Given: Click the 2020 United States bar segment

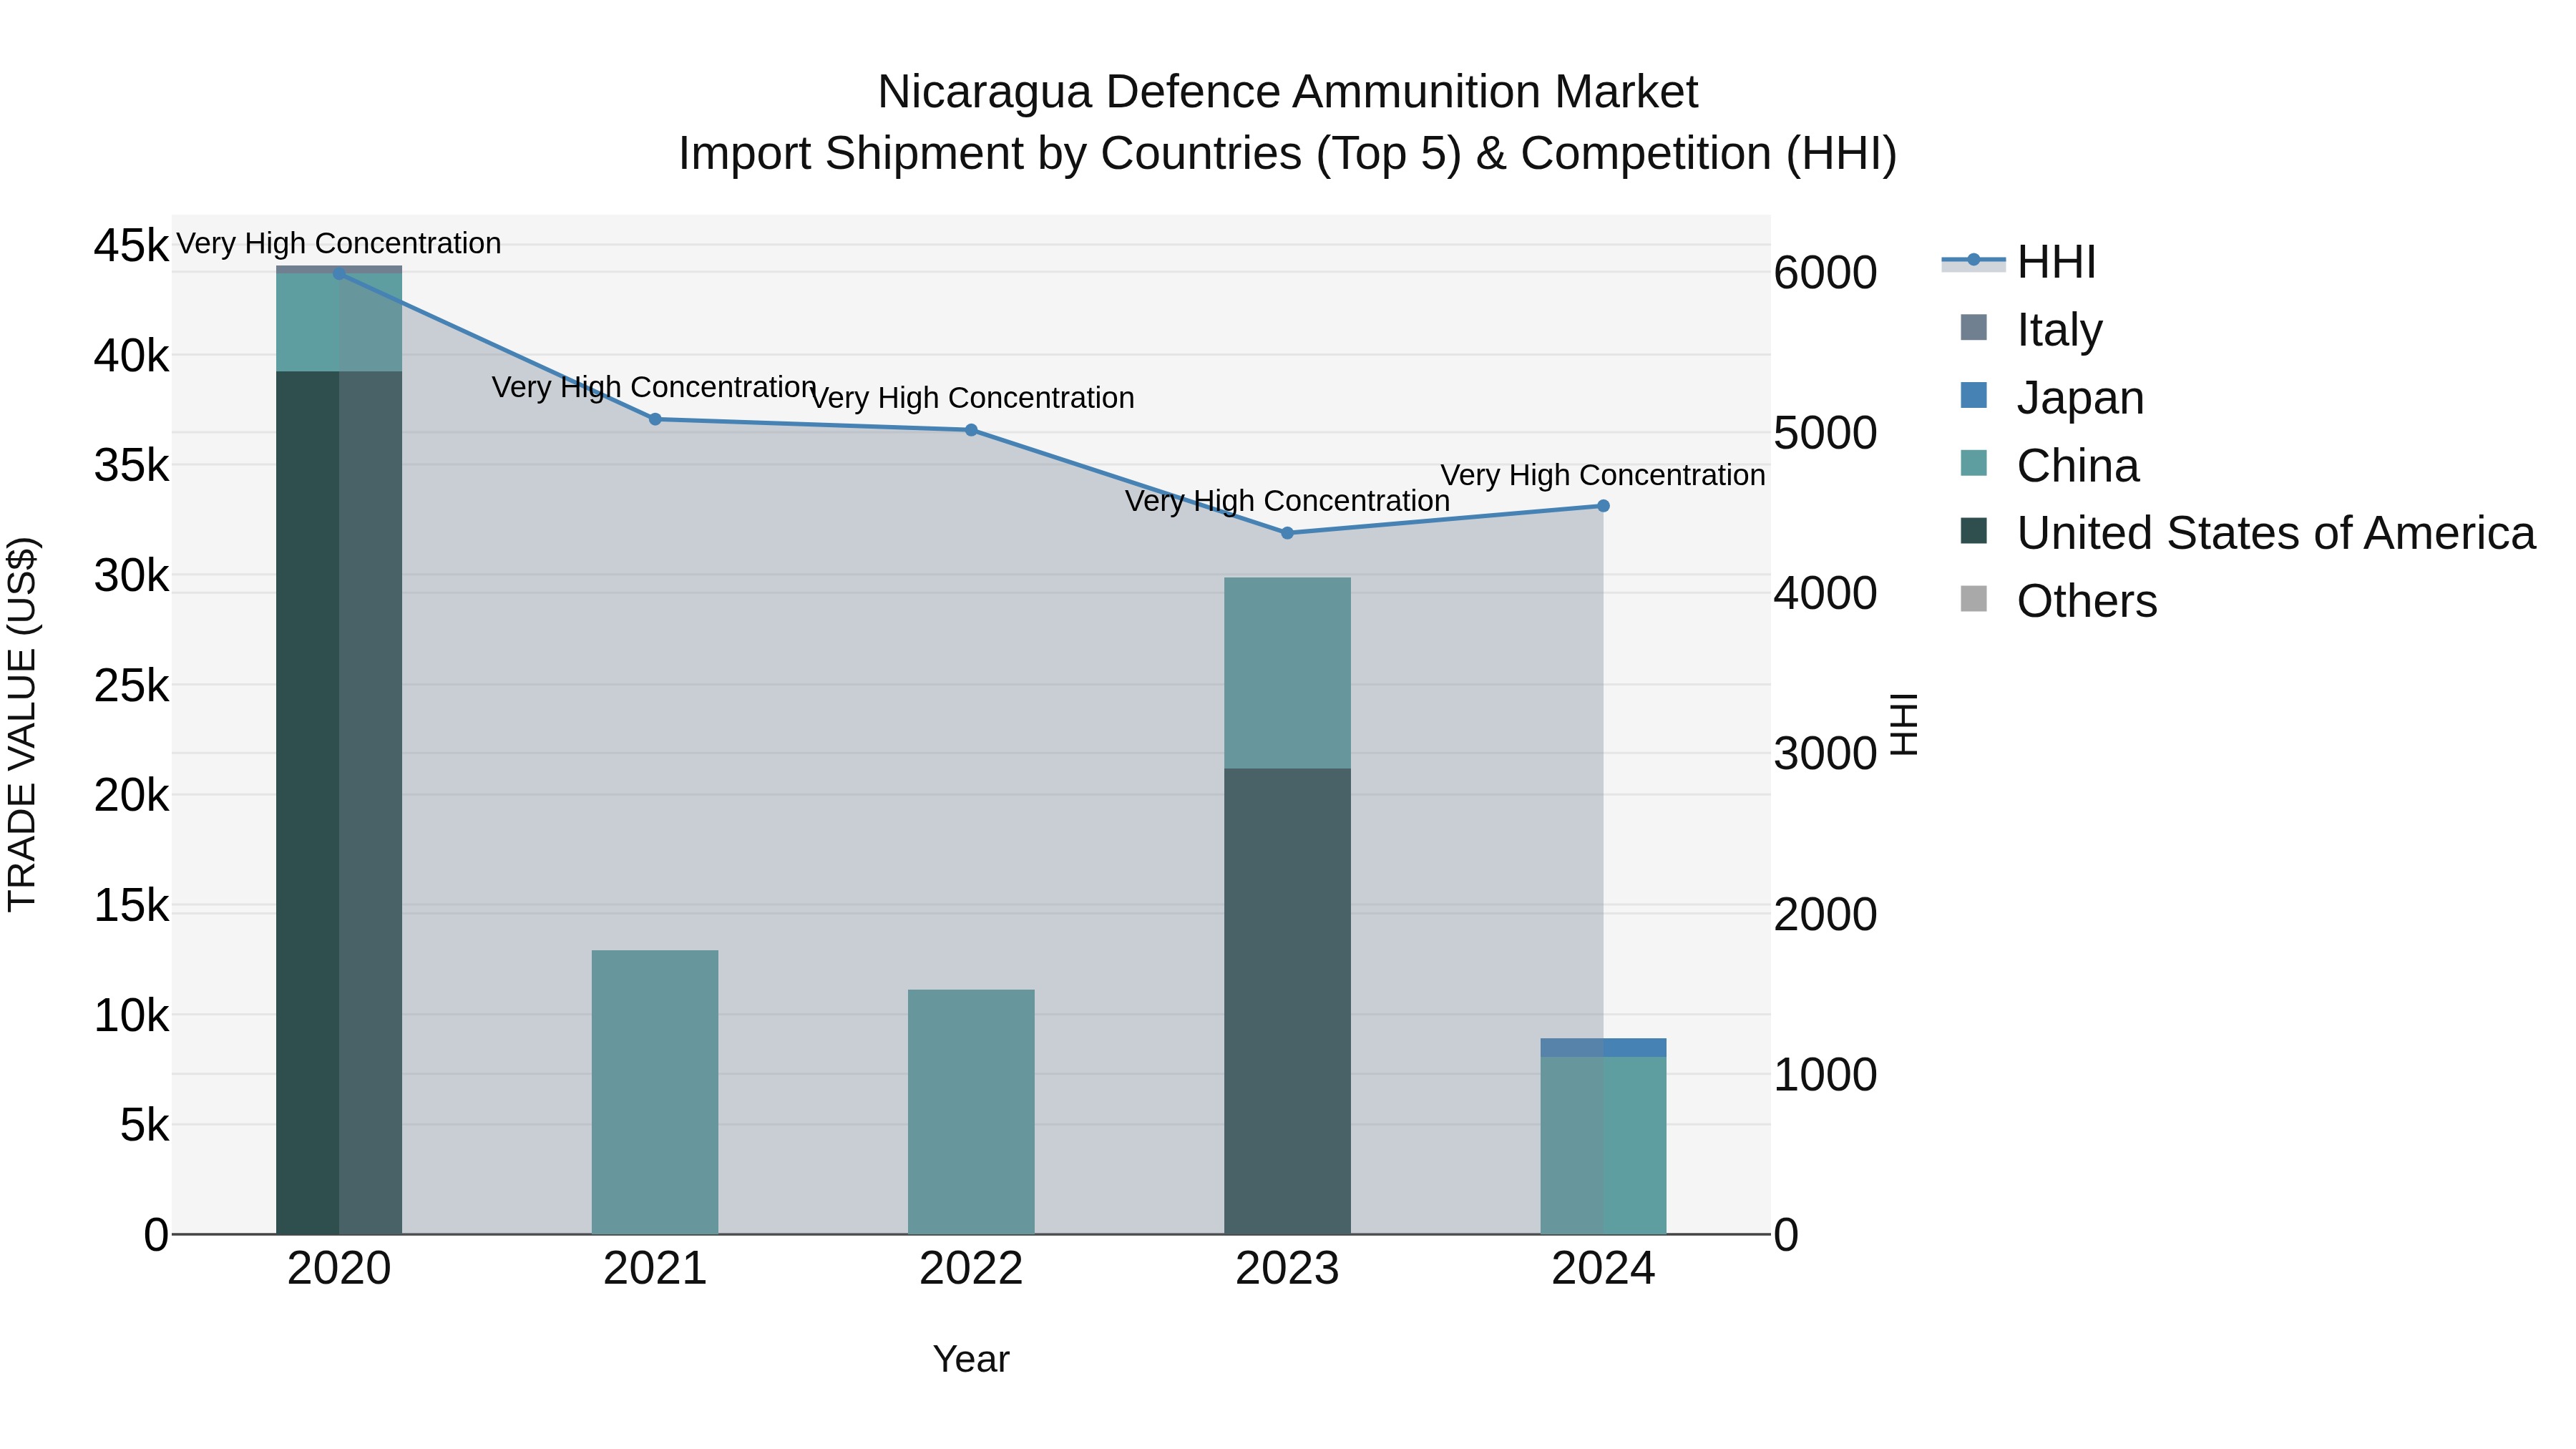Looking at the screenshot, I should pos(339,803).
